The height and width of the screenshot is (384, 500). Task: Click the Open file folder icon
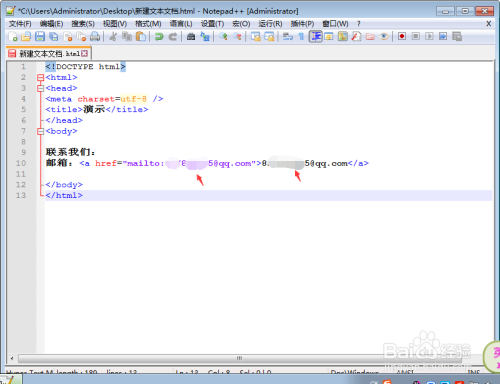point(26,36)
